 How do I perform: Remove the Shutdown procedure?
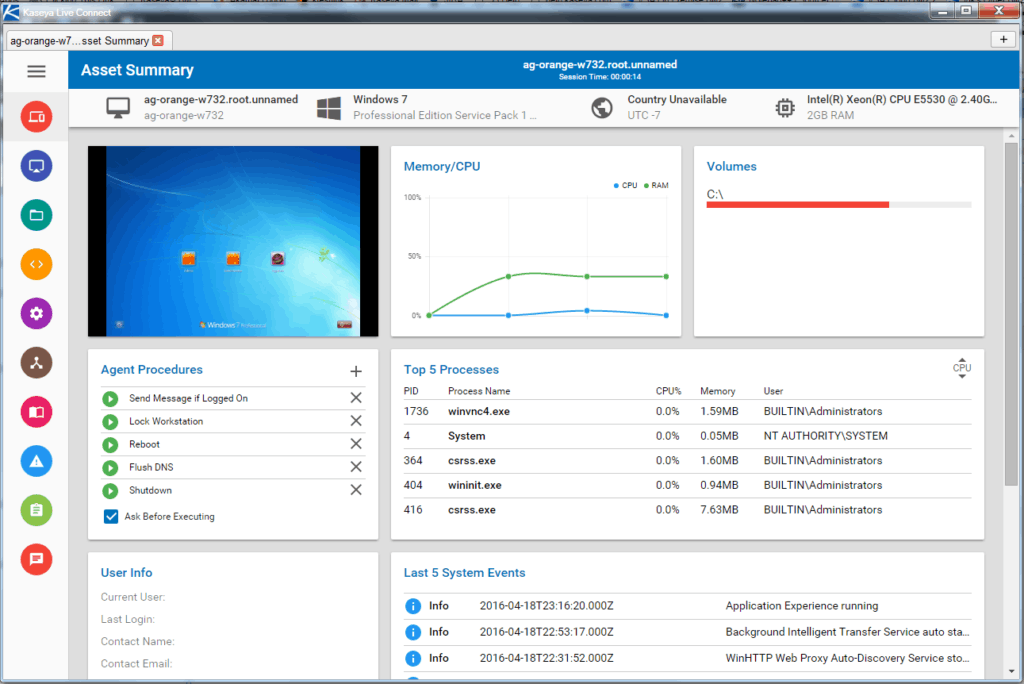coord(355,490)
